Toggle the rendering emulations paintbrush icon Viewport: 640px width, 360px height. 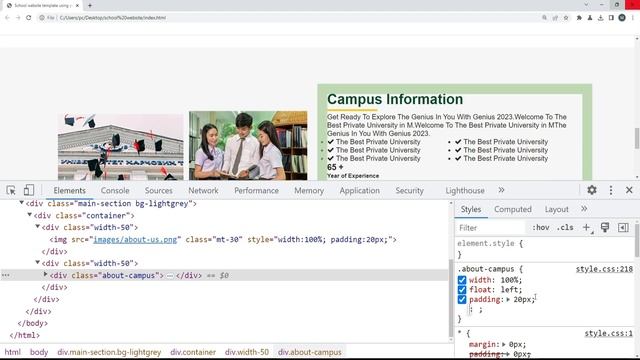(x=605, y=228)
